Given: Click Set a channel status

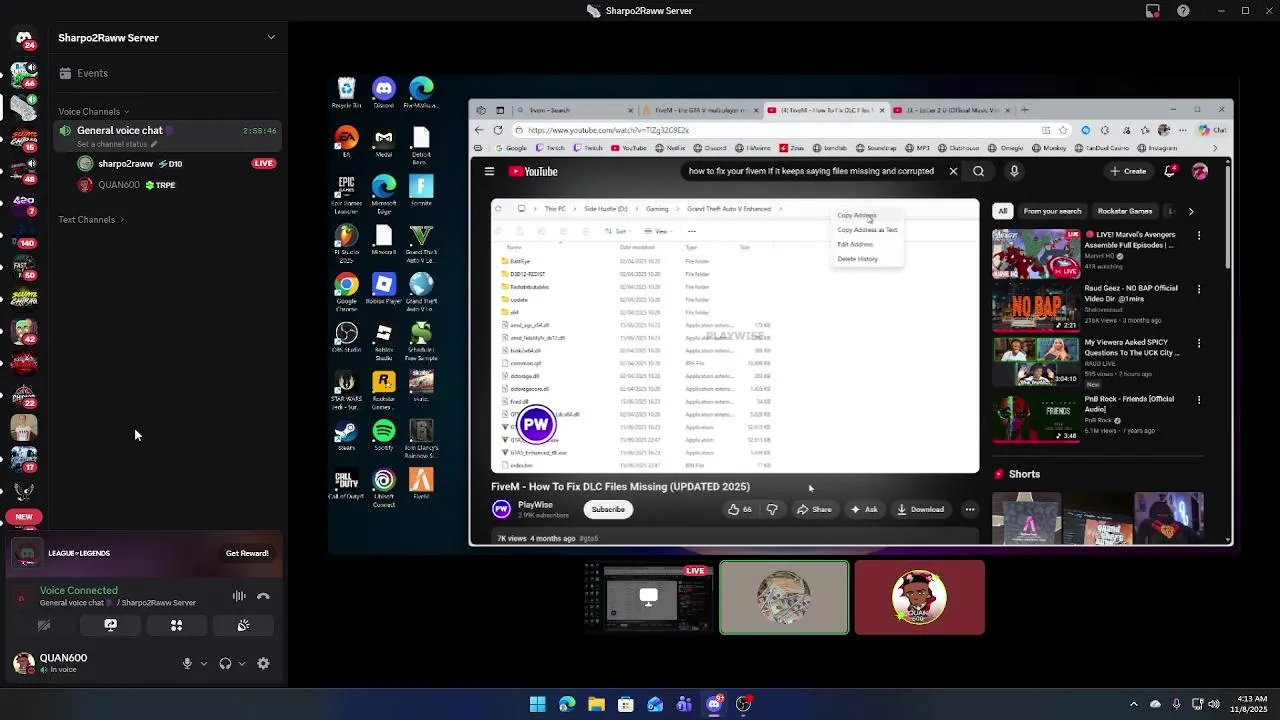Looking at the screenshot, I should click(116, 144).
